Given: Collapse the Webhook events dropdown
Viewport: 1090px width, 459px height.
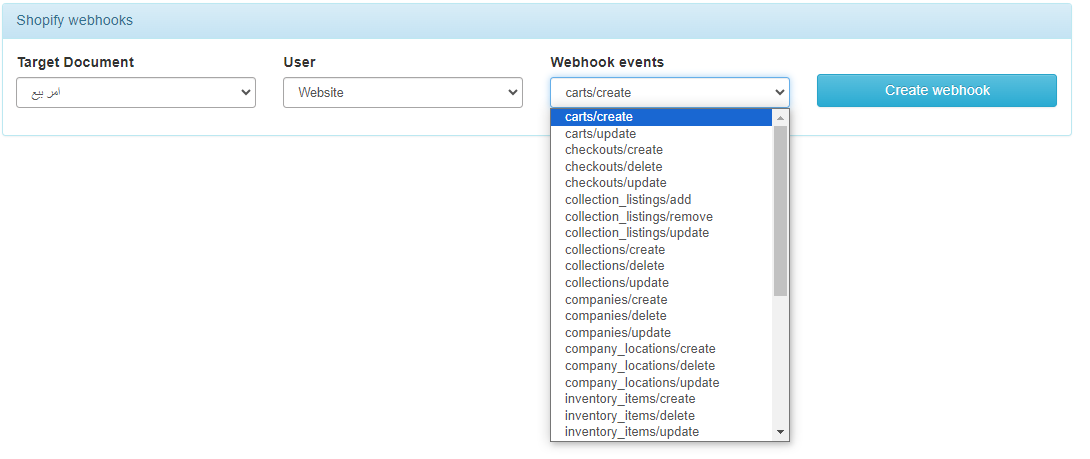Looking at the screenshot, I should point(669,93).
